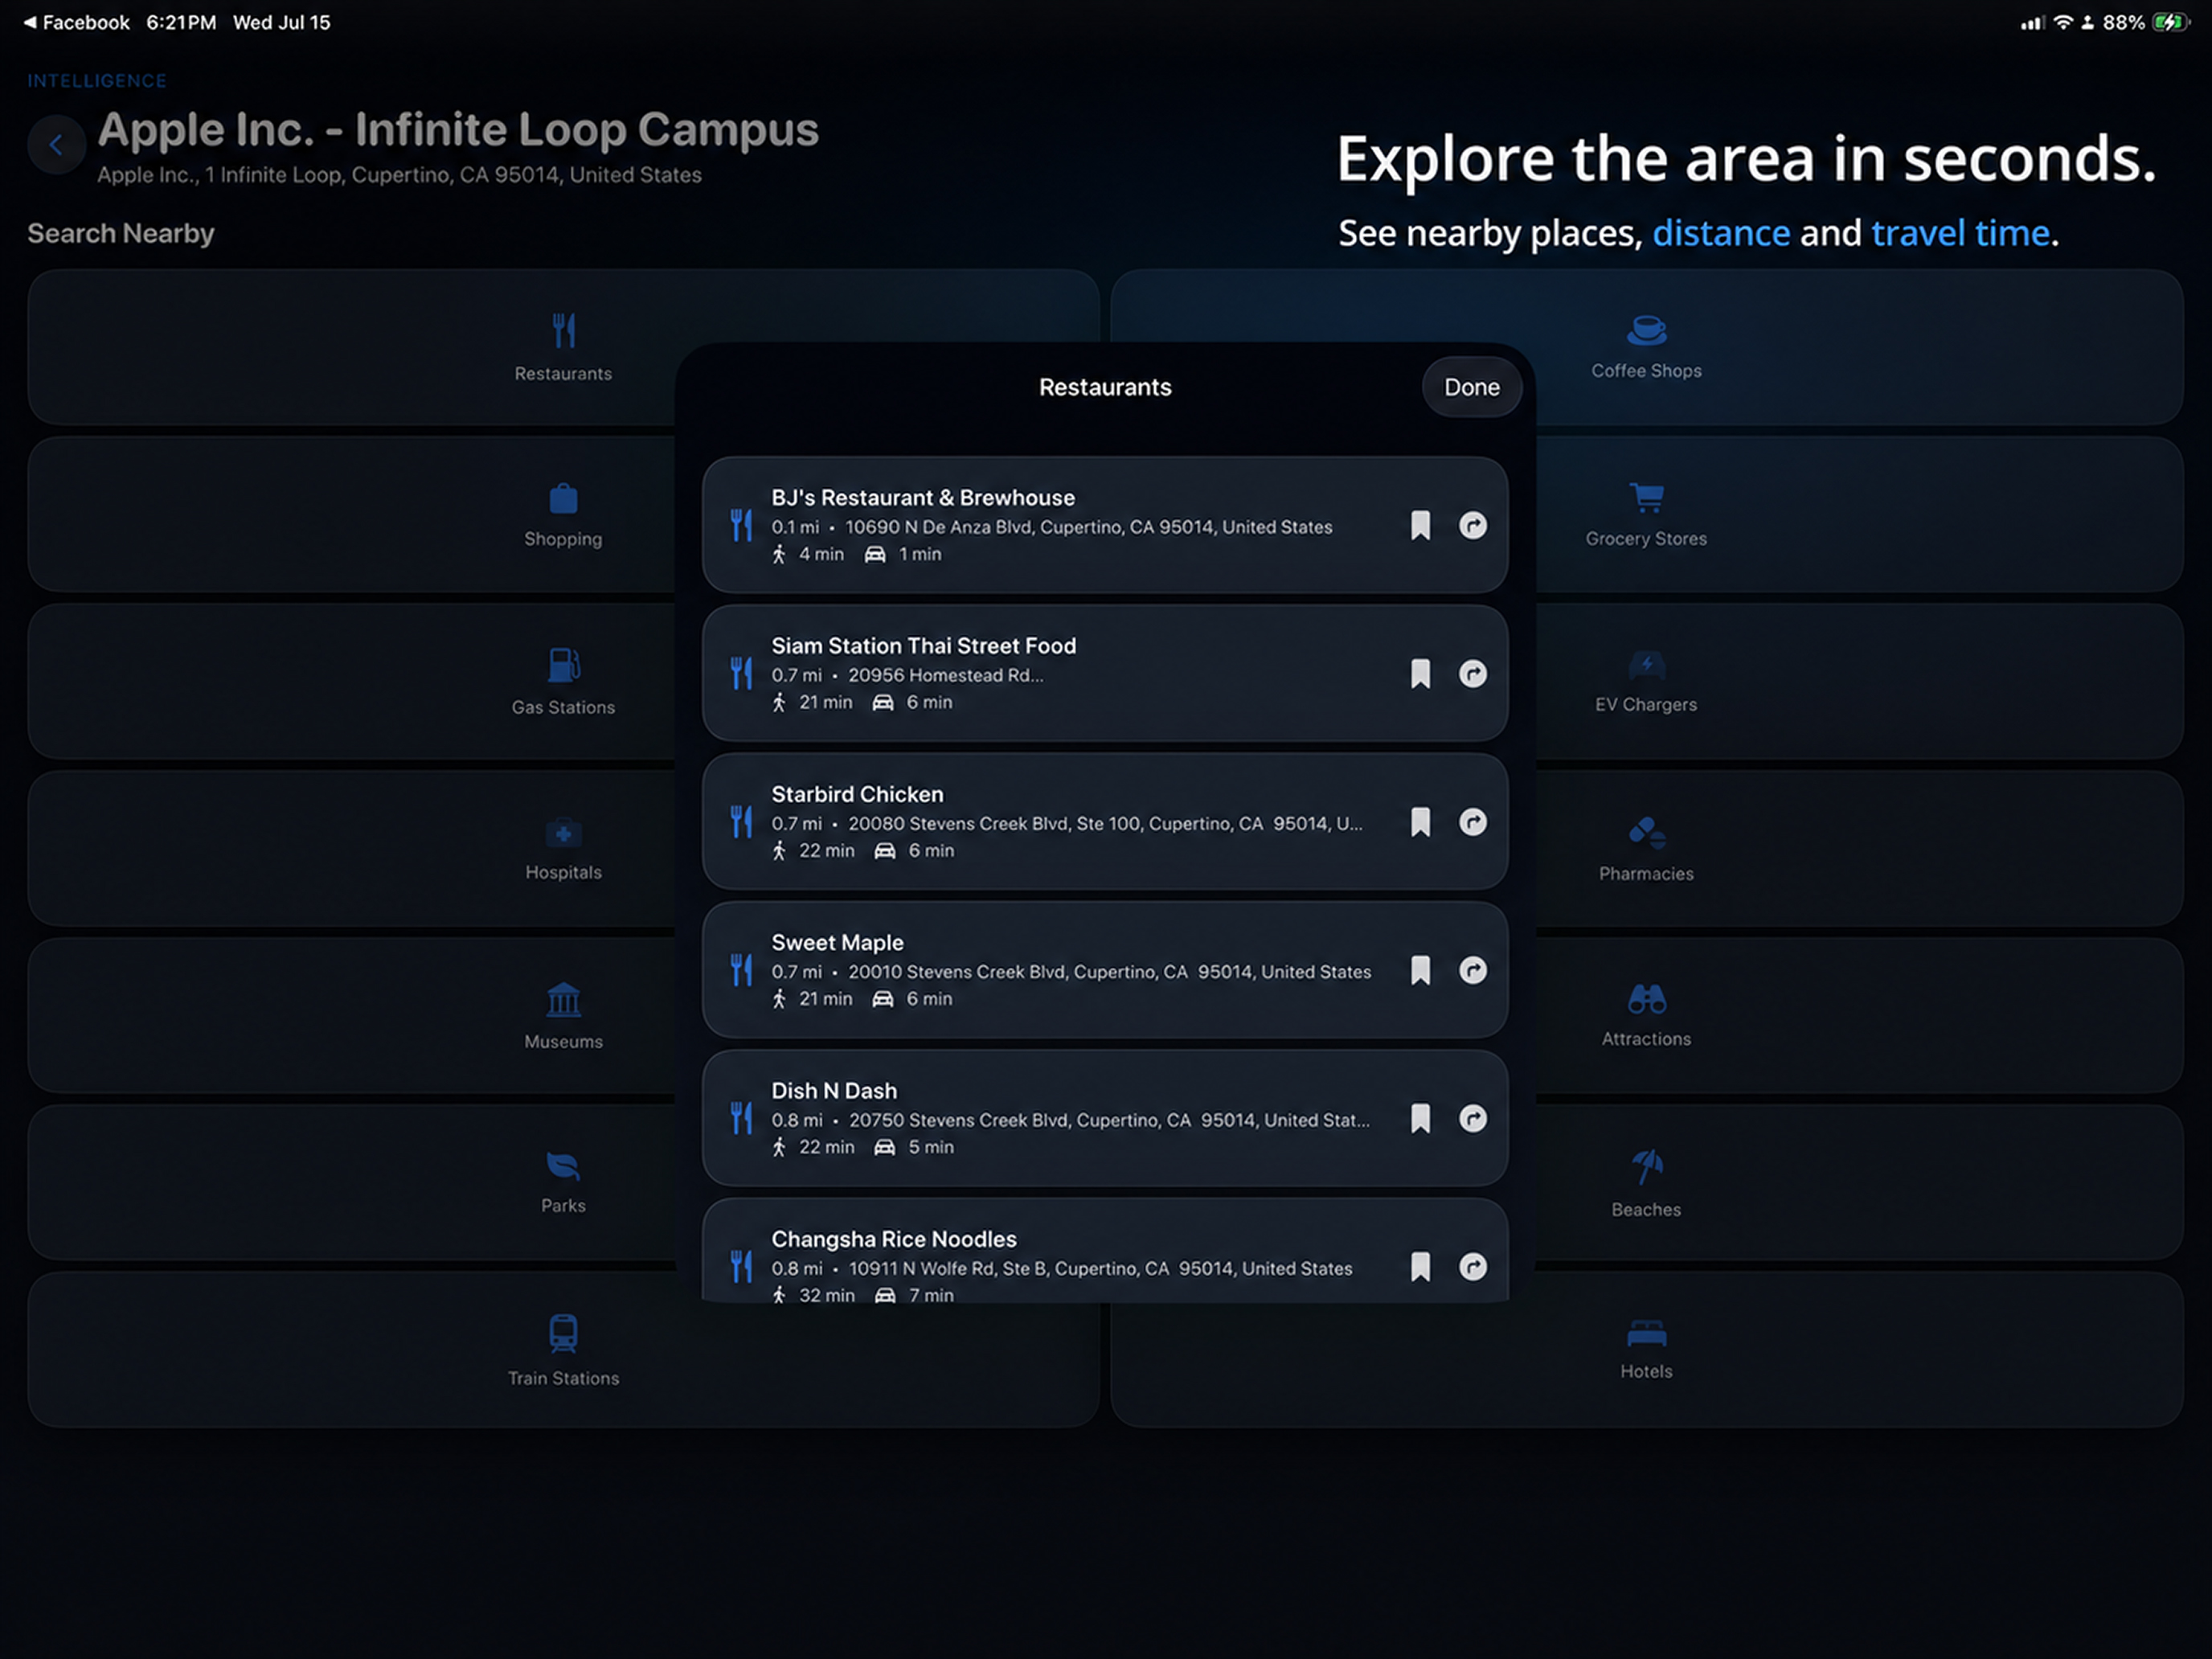
Task: Click the Restaurants sheet title
Action: (1105, 387)
